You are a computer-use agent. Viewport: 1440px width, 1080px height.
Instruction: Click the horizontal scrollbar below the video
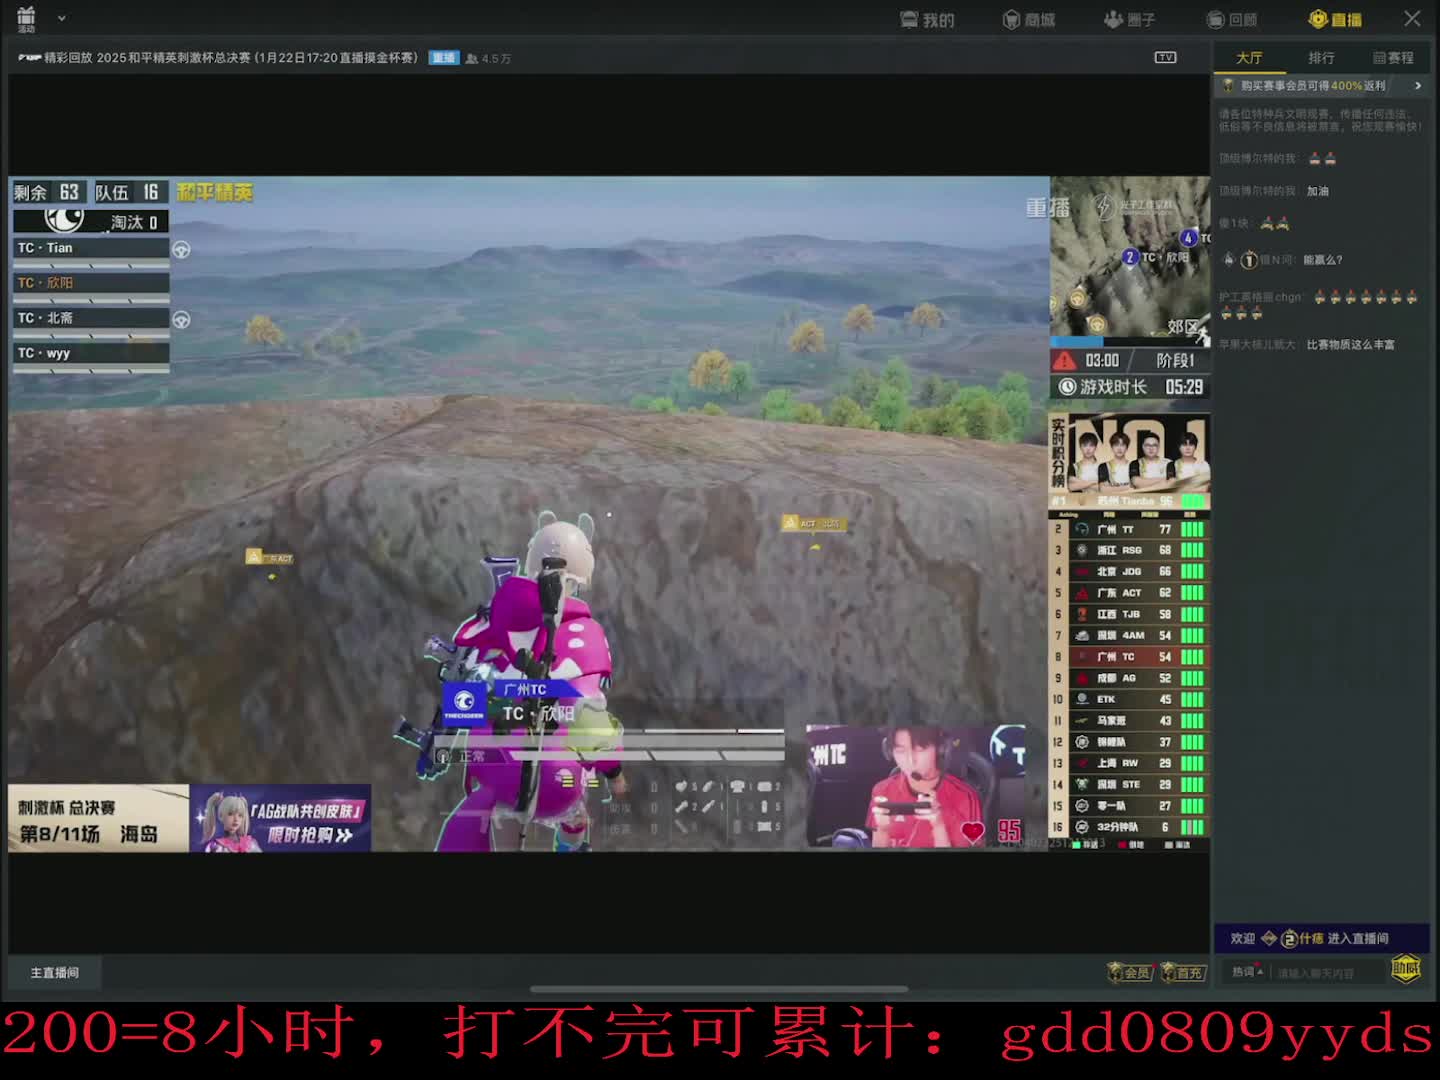pos(718,989)
